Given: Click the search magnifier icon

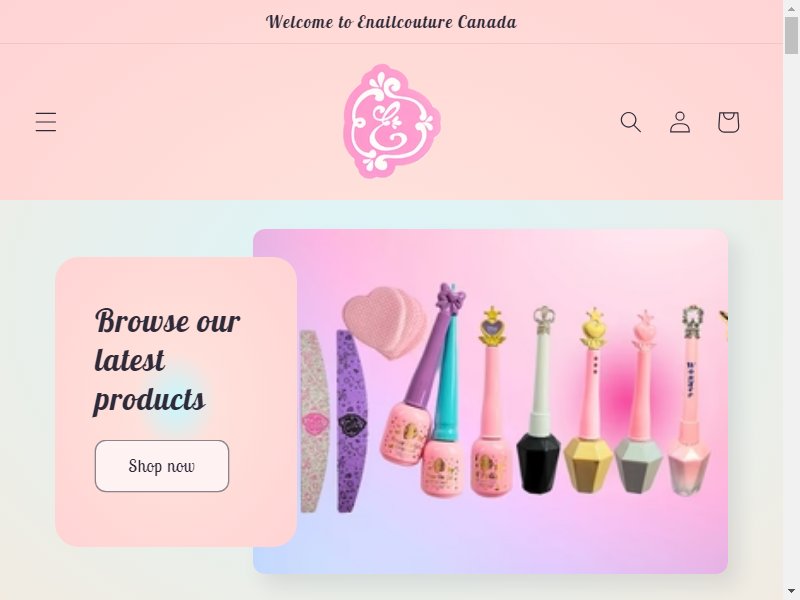Looking at the screenshot, I should click(631, 122).
